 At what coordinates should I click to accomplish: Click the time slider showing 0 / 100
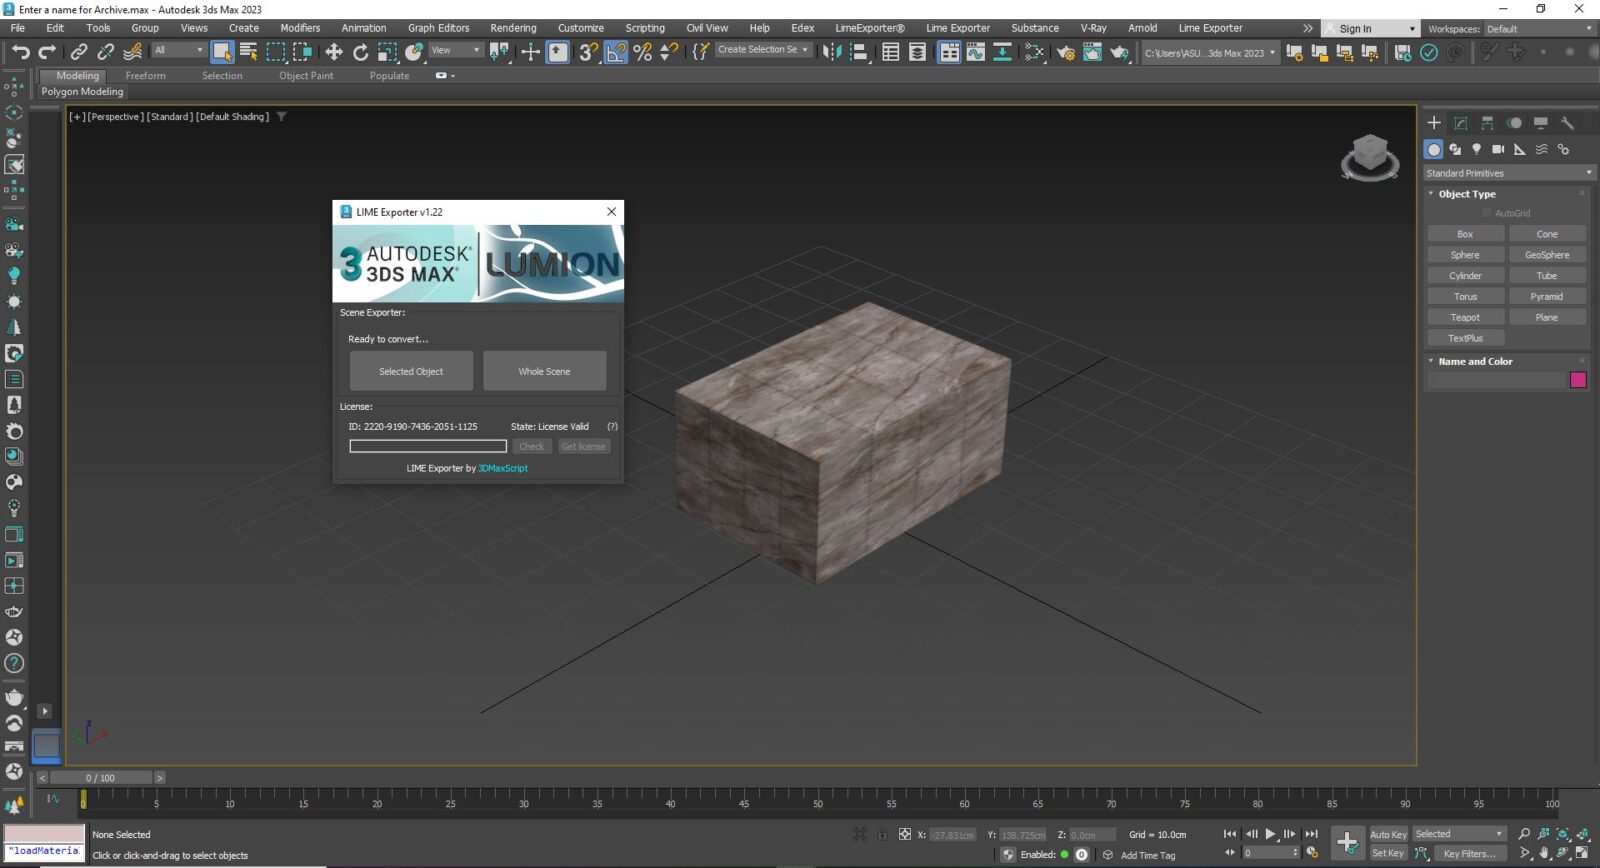[100, 777]
